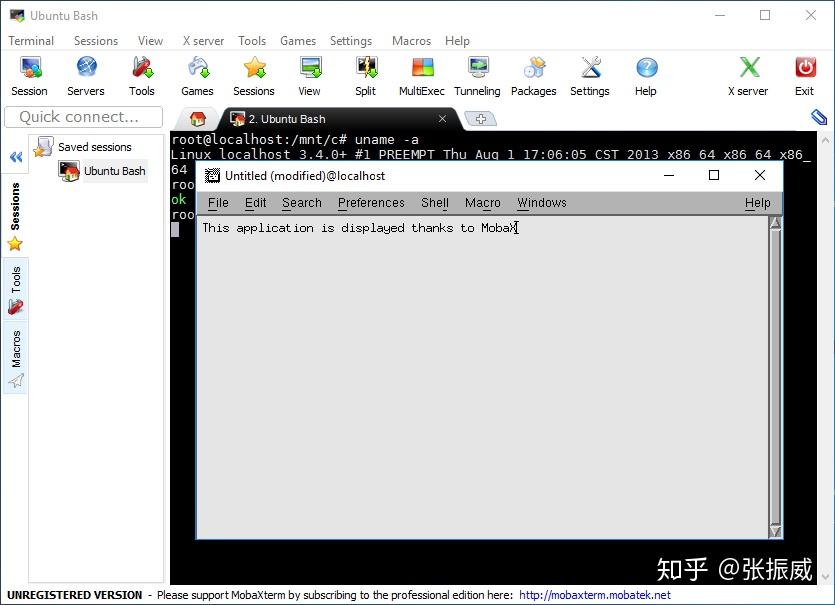Open the Sessions star icon in the toolbar

click(254, 76)
